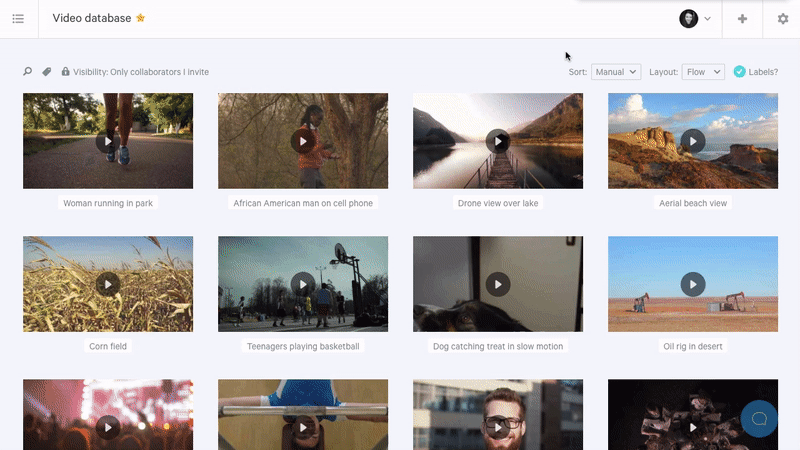The height and width of the screenshot is (450, 800).
Task: Click the Drone view over lake label
Action: point(498,203)
